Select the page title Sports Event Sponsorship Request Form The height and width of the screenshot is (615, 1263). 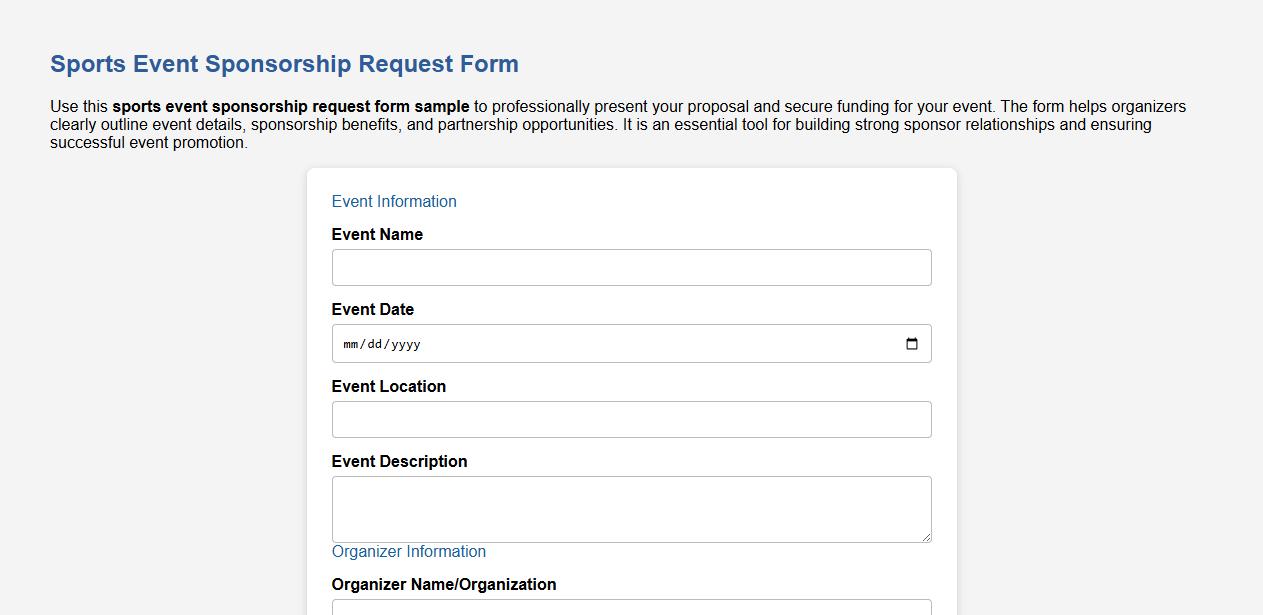point(283,63)
